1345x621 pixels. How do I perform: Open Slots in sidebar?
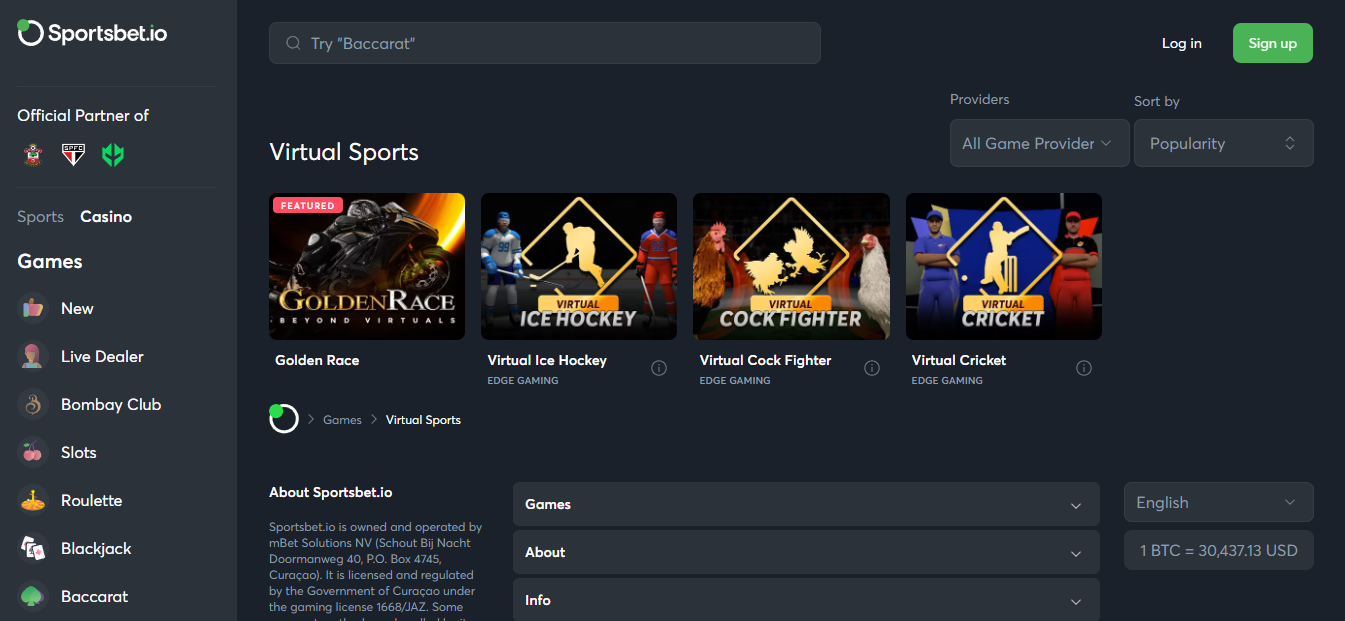[79, 452]
